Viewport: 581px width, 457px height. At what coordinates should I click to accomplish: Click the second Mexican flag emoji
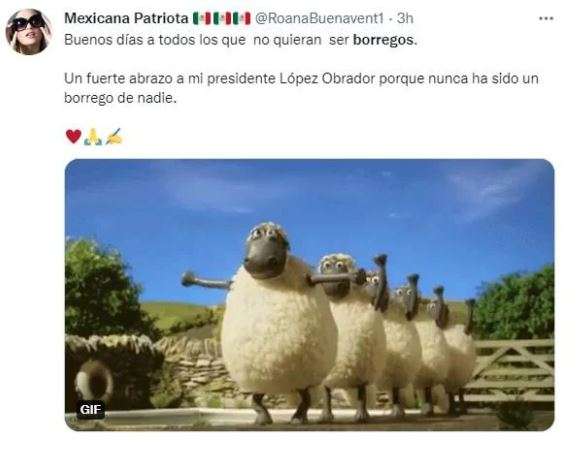pos(222,18)
